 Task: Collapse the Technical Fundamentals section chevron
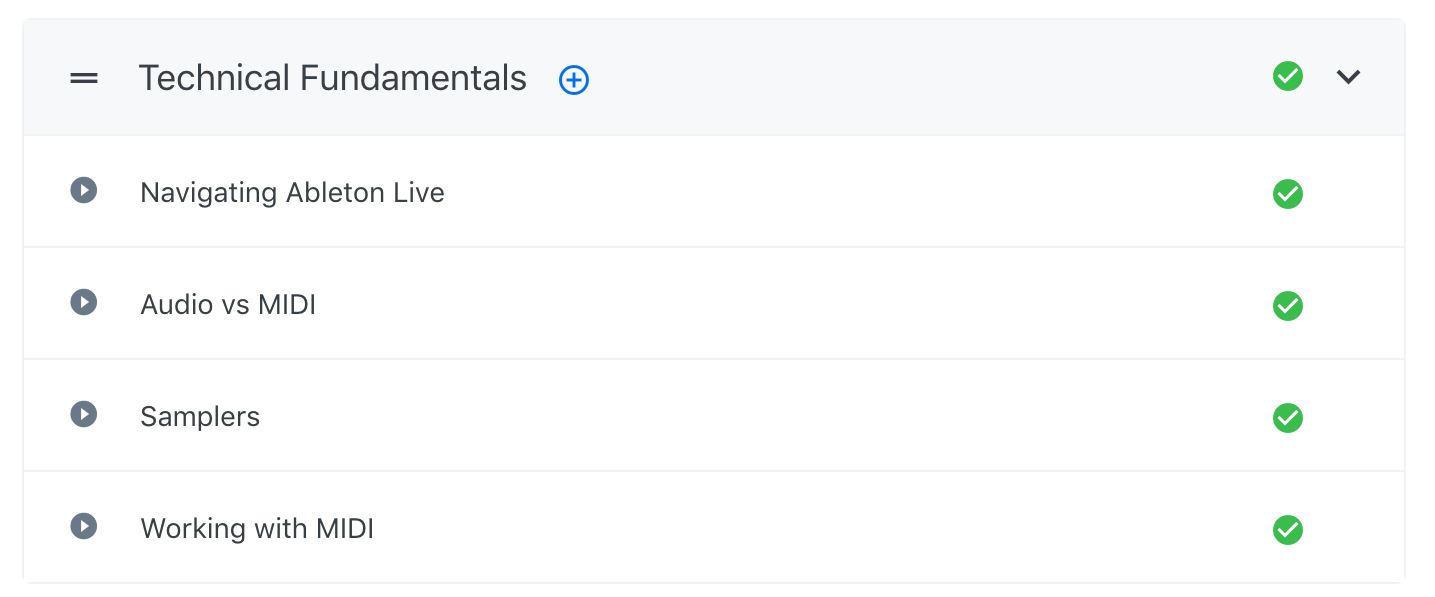tap(1349, 77)
